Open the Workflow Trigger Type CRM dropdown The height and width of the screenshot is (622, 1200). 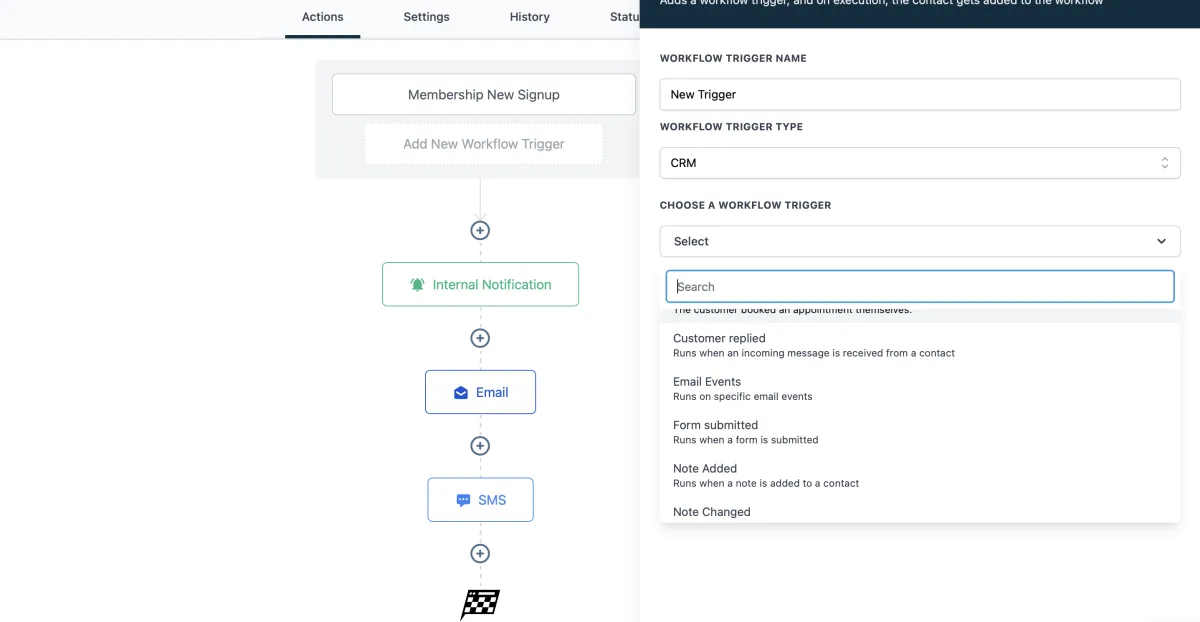click(x=920, y=163)
